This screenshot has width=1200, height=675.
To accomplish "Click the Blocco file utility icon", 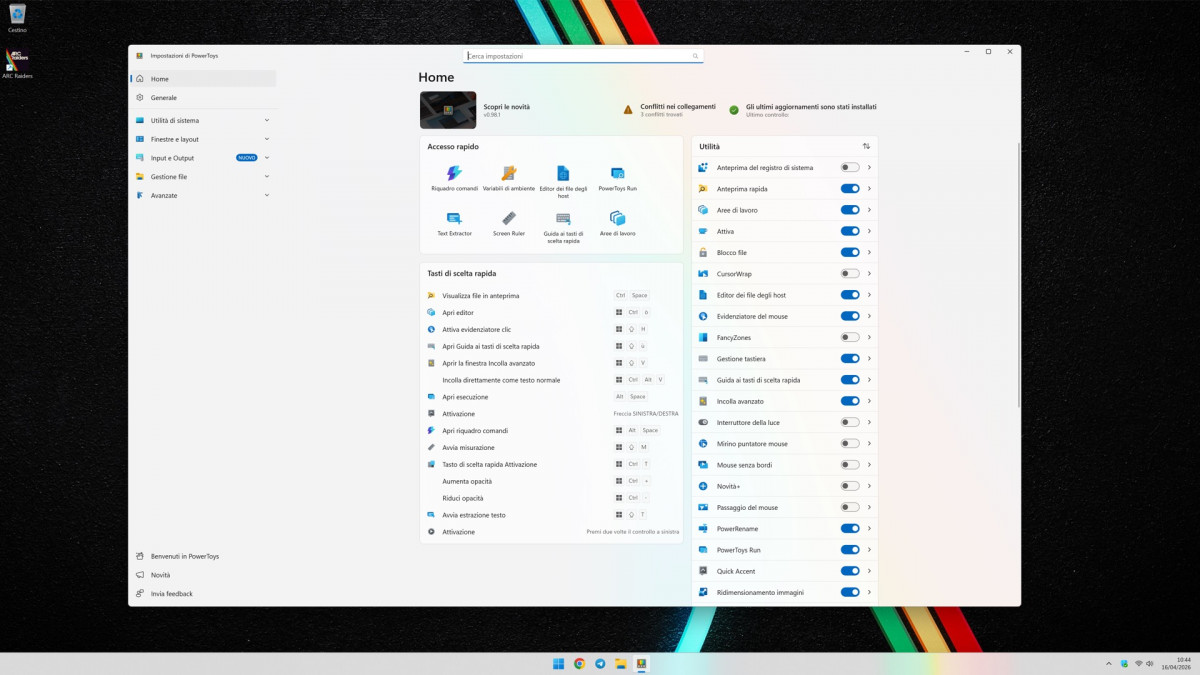I will [704, 252].
